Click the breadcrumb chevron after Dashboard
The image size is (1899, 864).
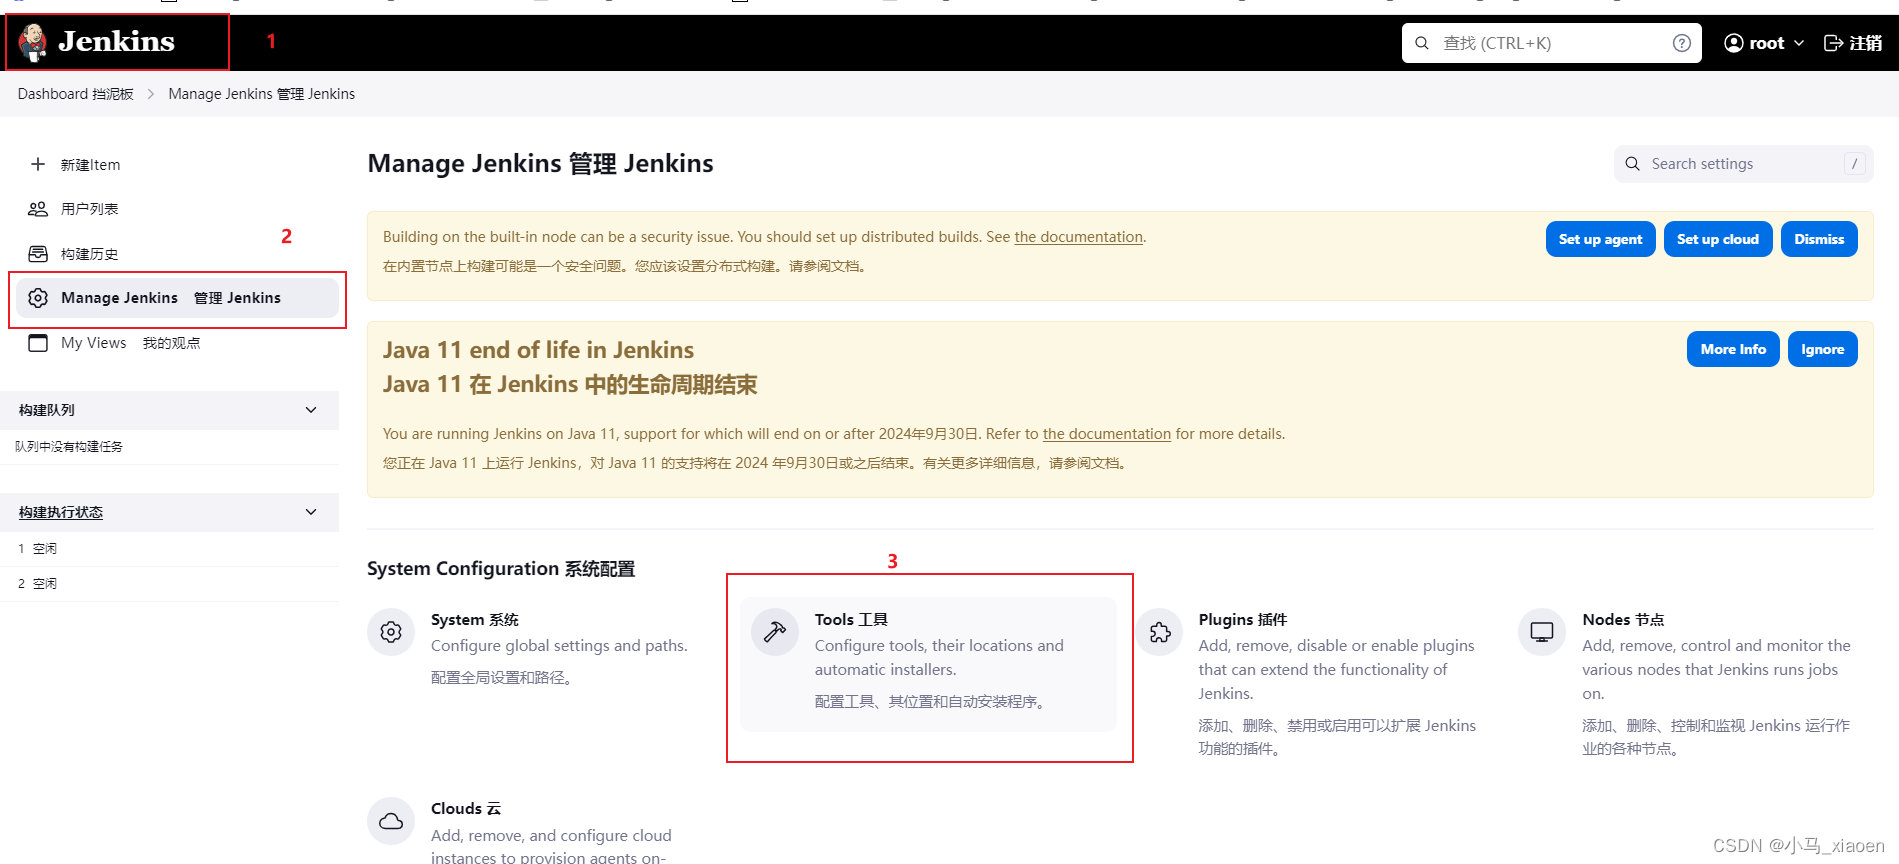(151, 94)
